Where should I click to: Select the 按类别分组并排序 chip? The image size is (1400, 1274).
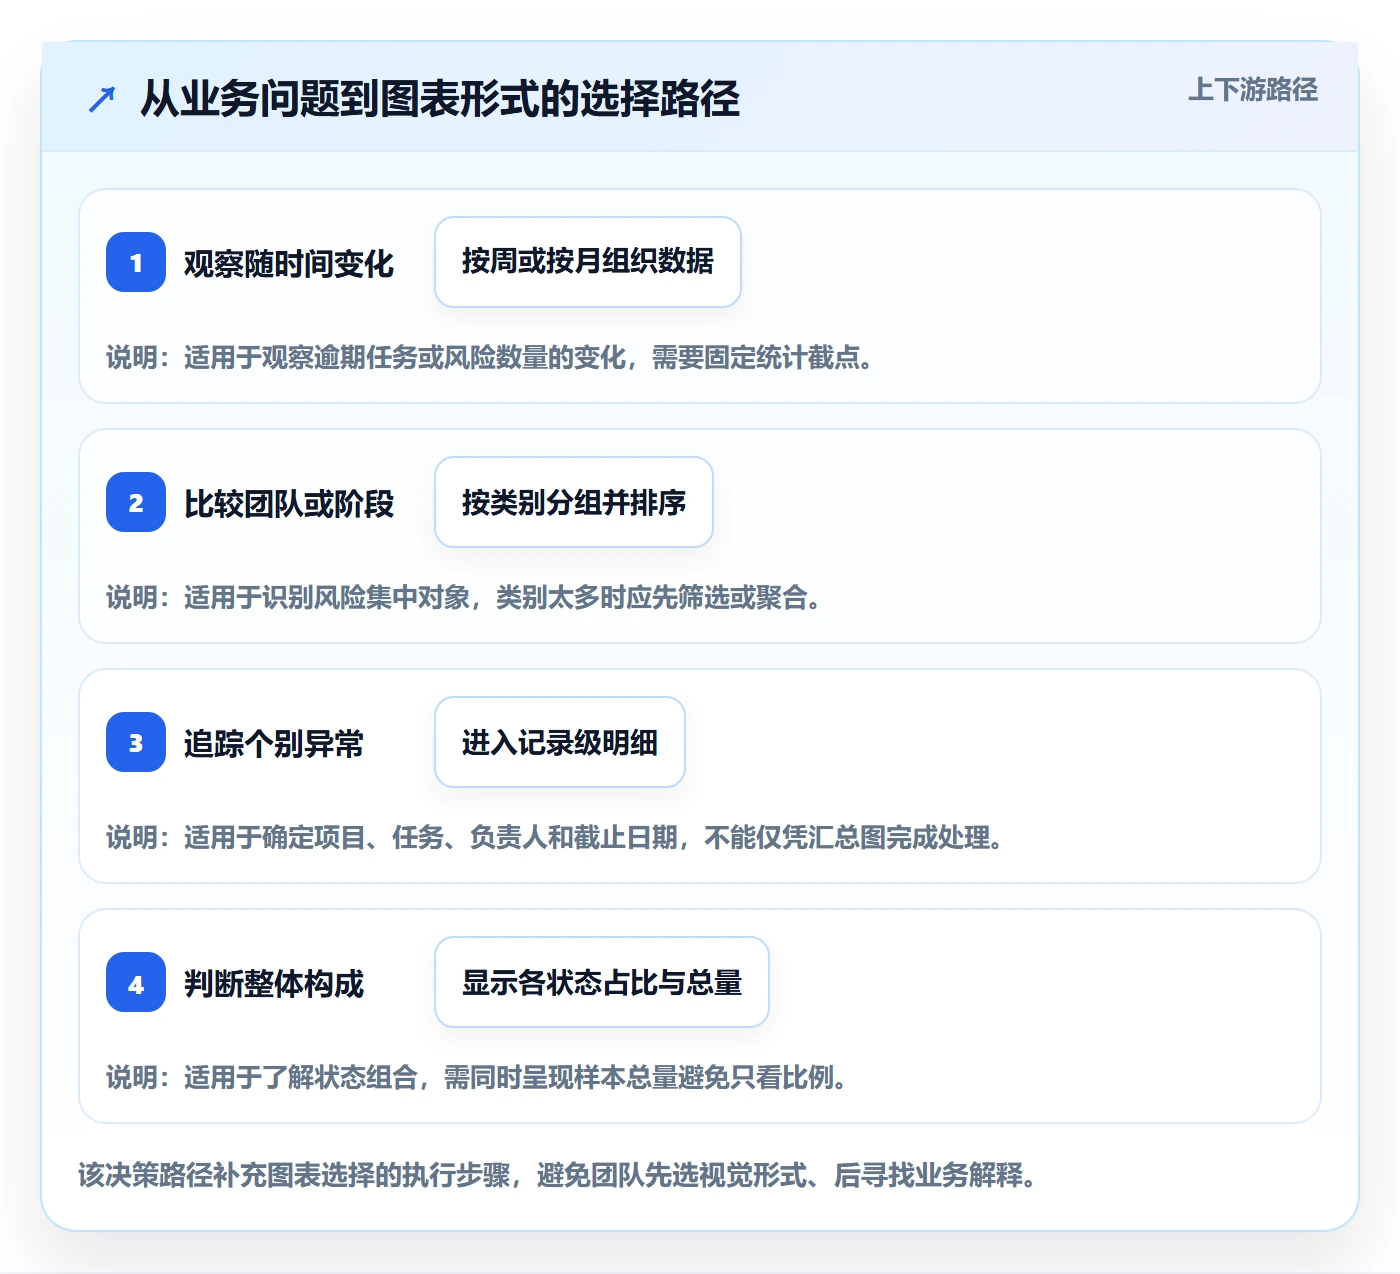(574, 502)
